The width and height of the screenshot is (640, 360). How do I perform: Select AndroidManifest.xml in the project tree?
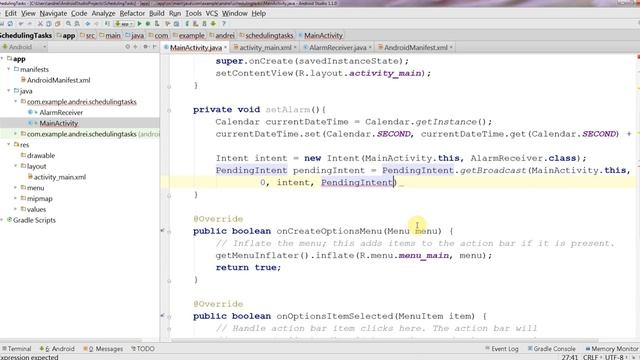[x=58, y=80]
